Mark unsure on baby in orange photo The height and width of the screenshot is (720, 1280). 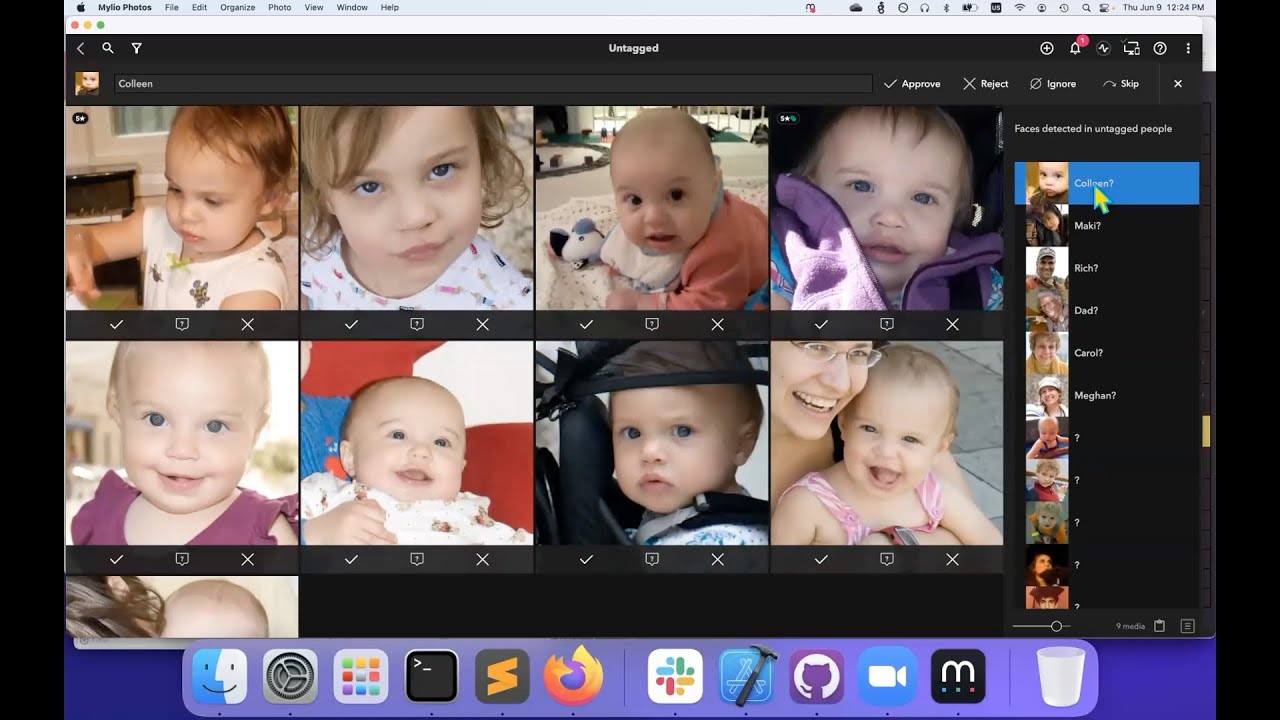(x=652, y=324)
